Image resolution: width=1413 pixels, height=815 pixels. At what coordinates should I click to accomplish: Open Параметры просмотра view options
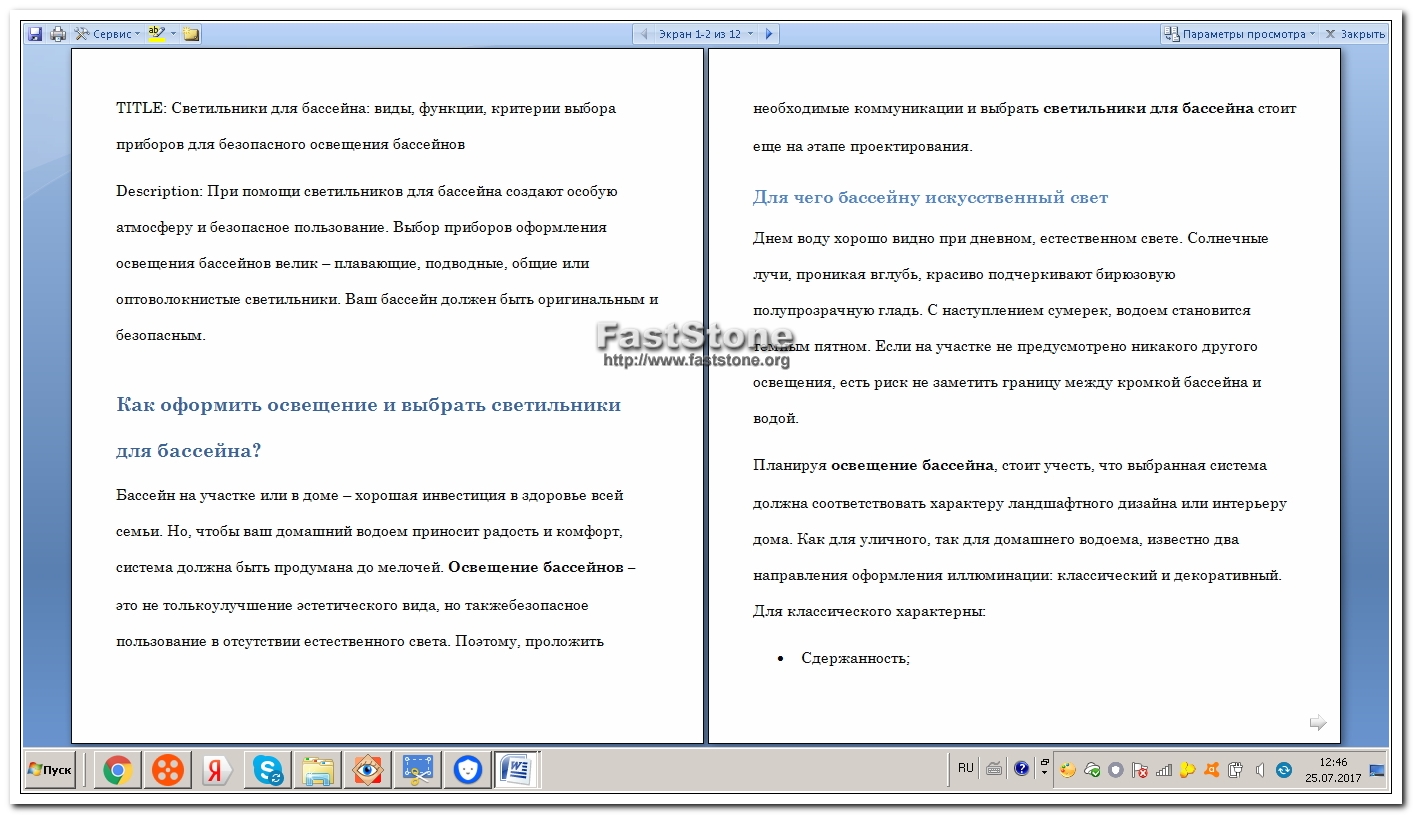1239,34
